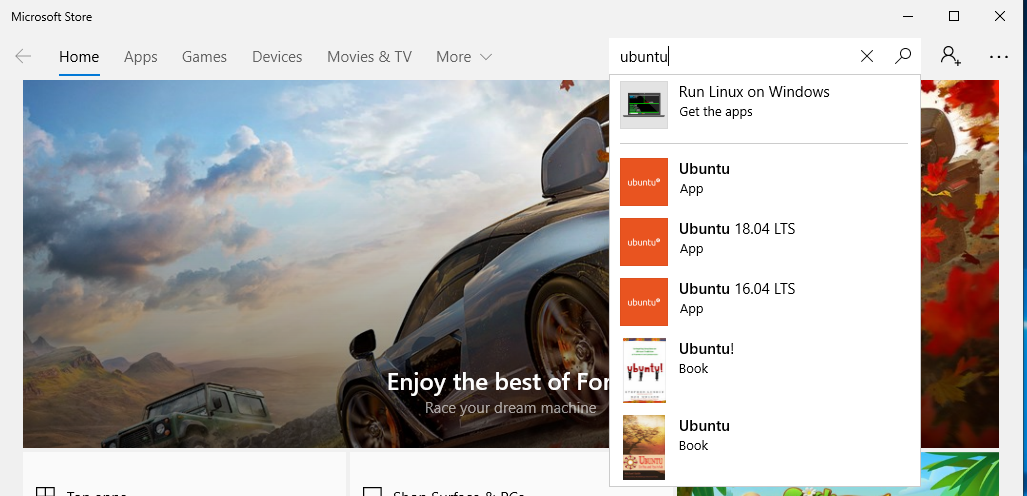The height and width of the screenshot is (496, 1027).
Task: Open the Movies & TV tab
Action: pos(369,57)
